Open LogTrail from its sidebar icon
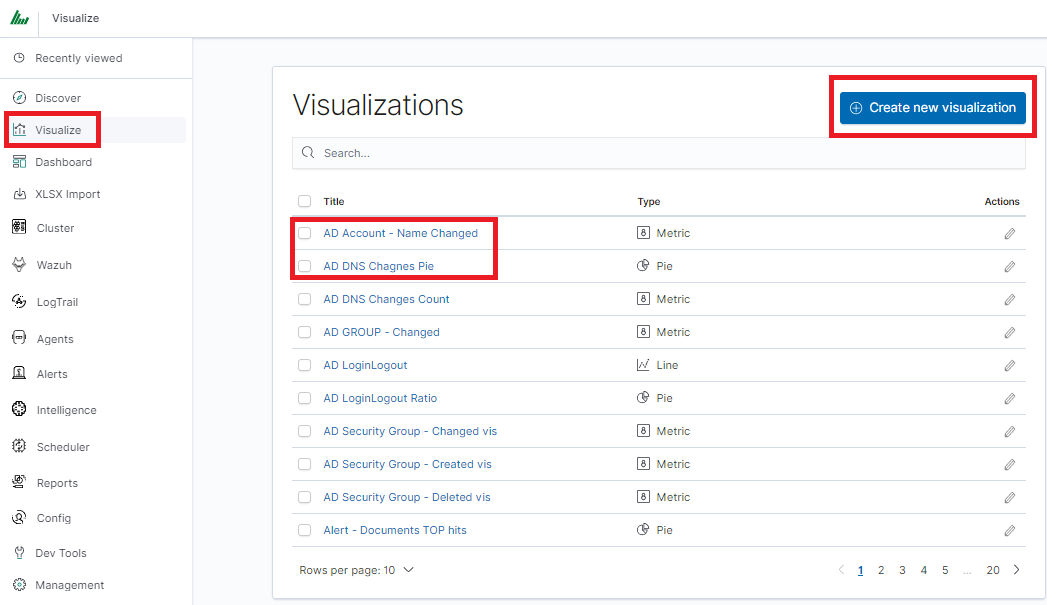The height and width of the screenshot is (605, 1047). [x=19, y=302]
